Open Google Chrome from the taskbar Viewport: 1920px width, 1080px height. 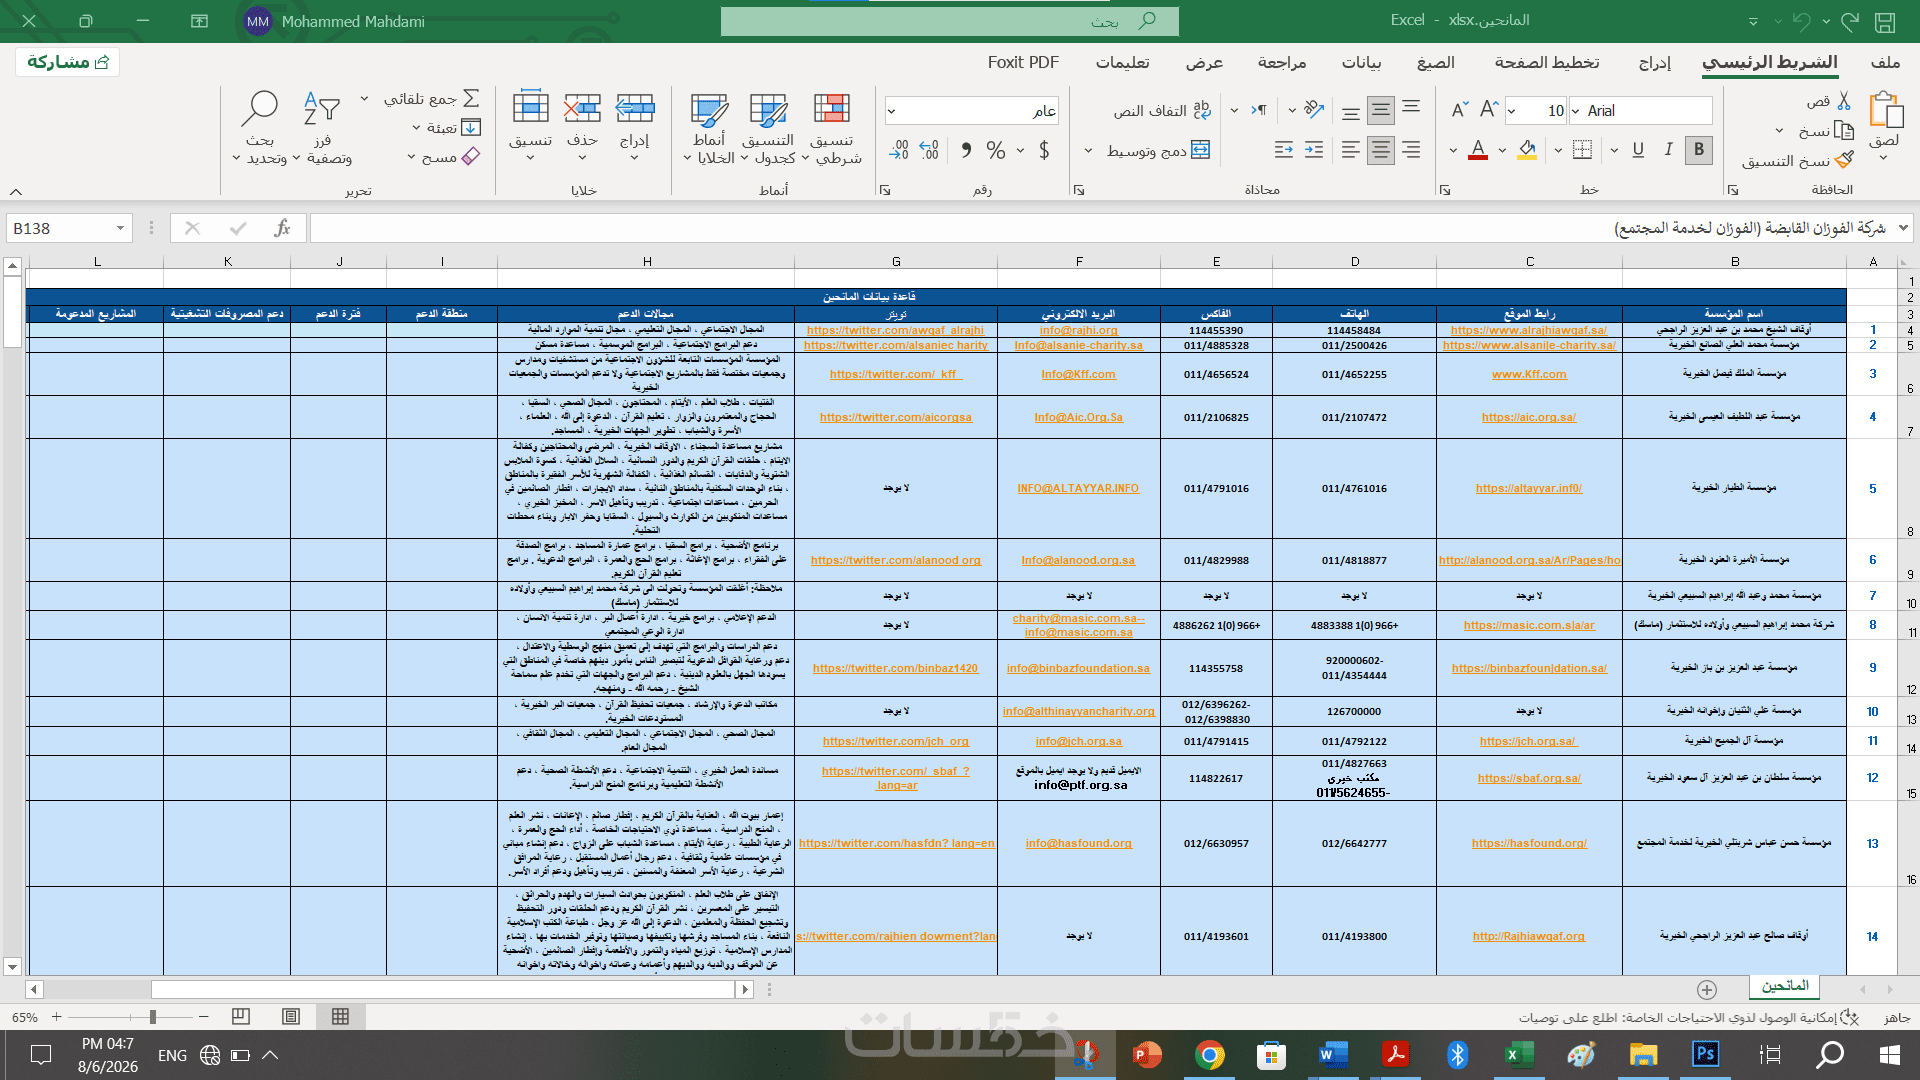[1210, 1054]
